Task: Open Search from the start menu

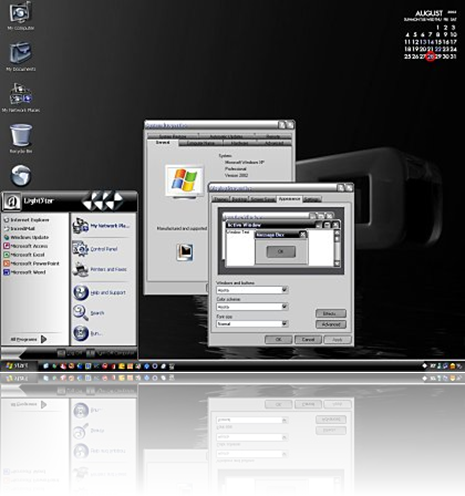Action: (x=89, y=313)
